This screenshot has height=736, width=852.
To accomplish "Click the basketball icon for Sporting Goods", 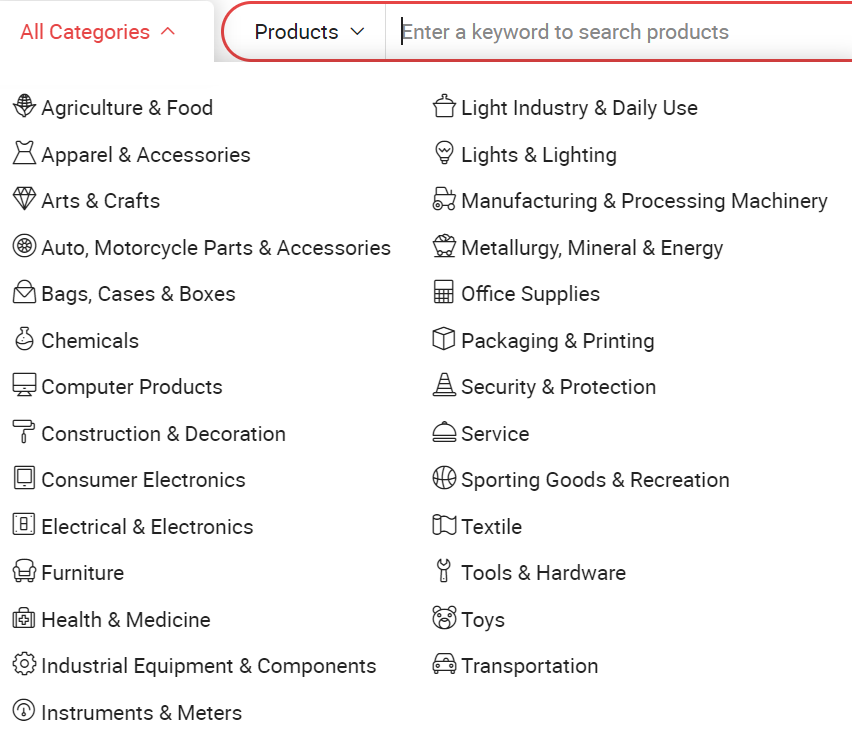I will pos(444,479).
